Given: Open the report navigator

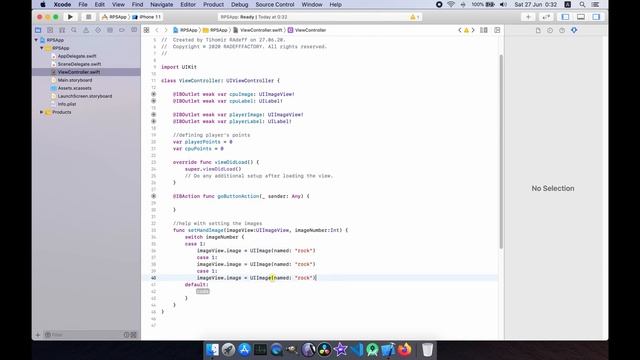Looking at the screenshot, I should point(134,30).
